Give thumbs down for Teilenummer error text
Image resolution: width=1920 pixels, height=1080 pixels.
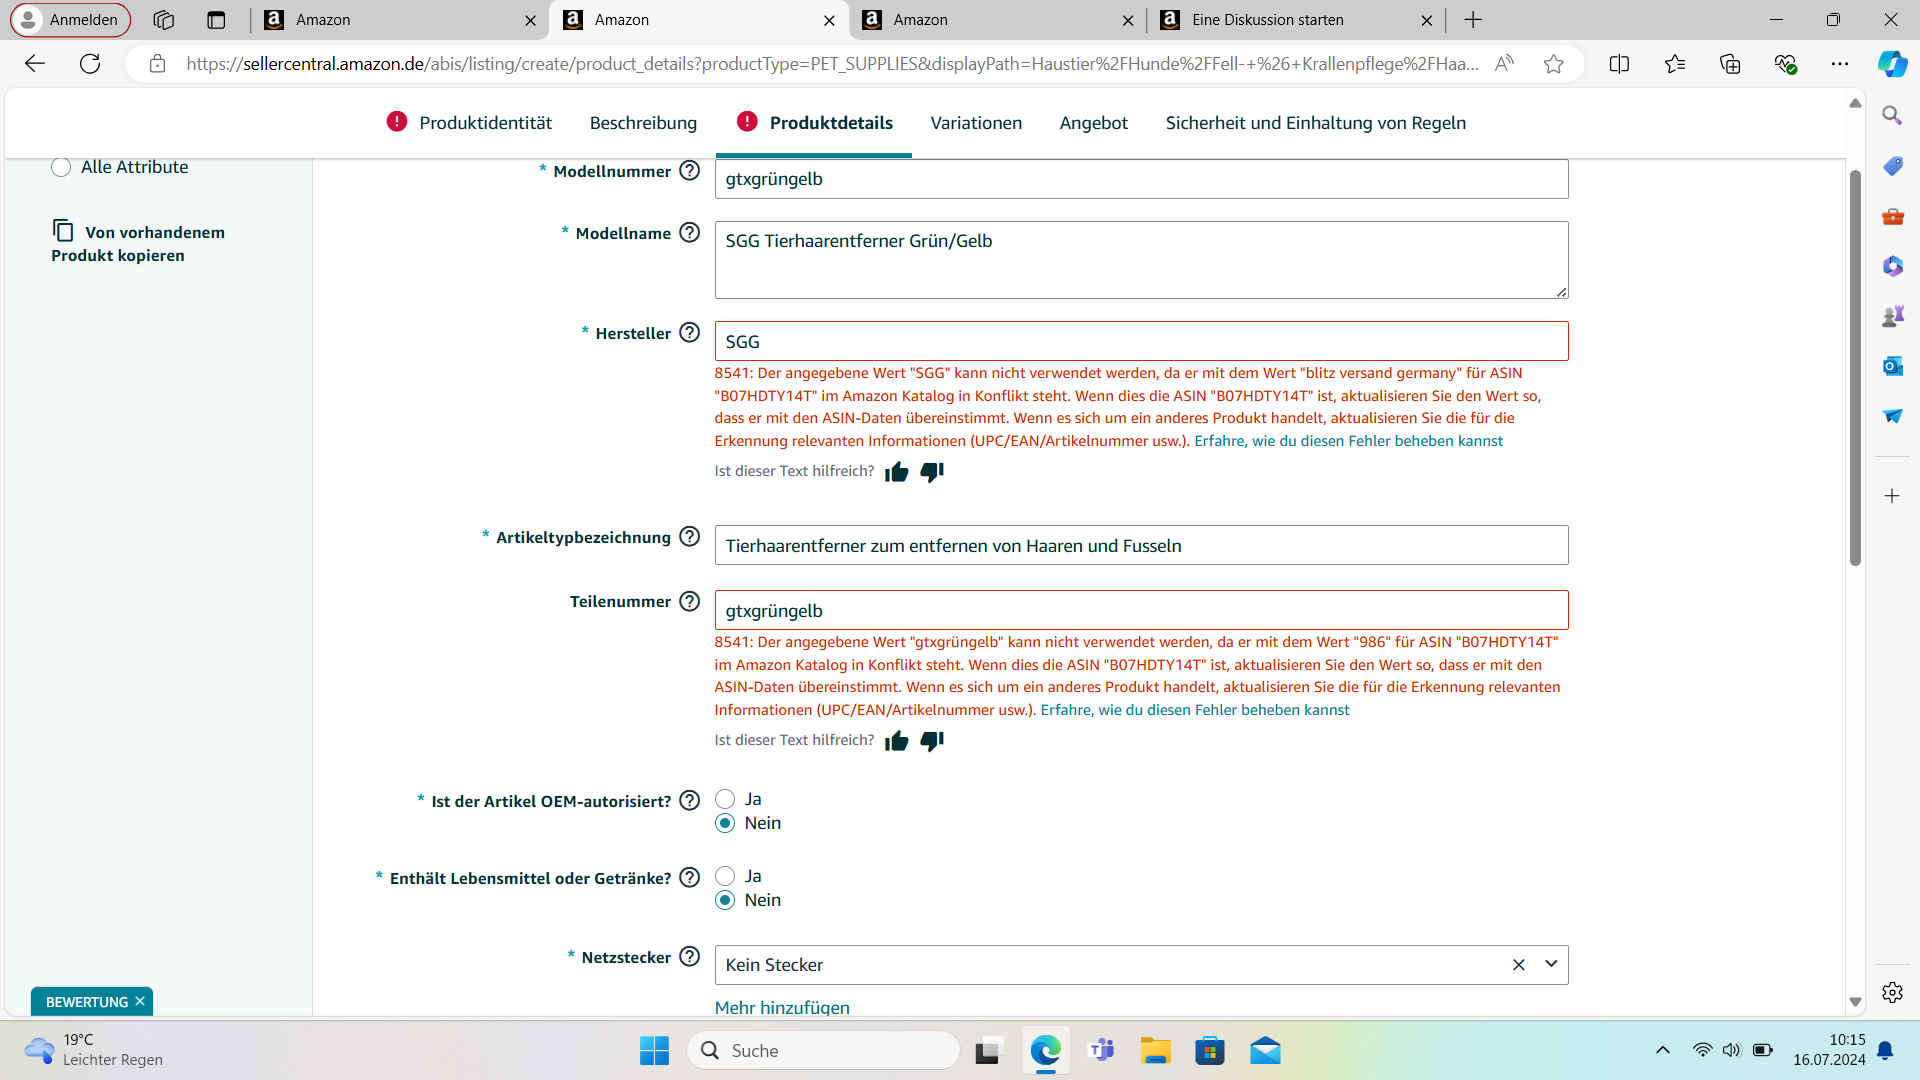932,741
